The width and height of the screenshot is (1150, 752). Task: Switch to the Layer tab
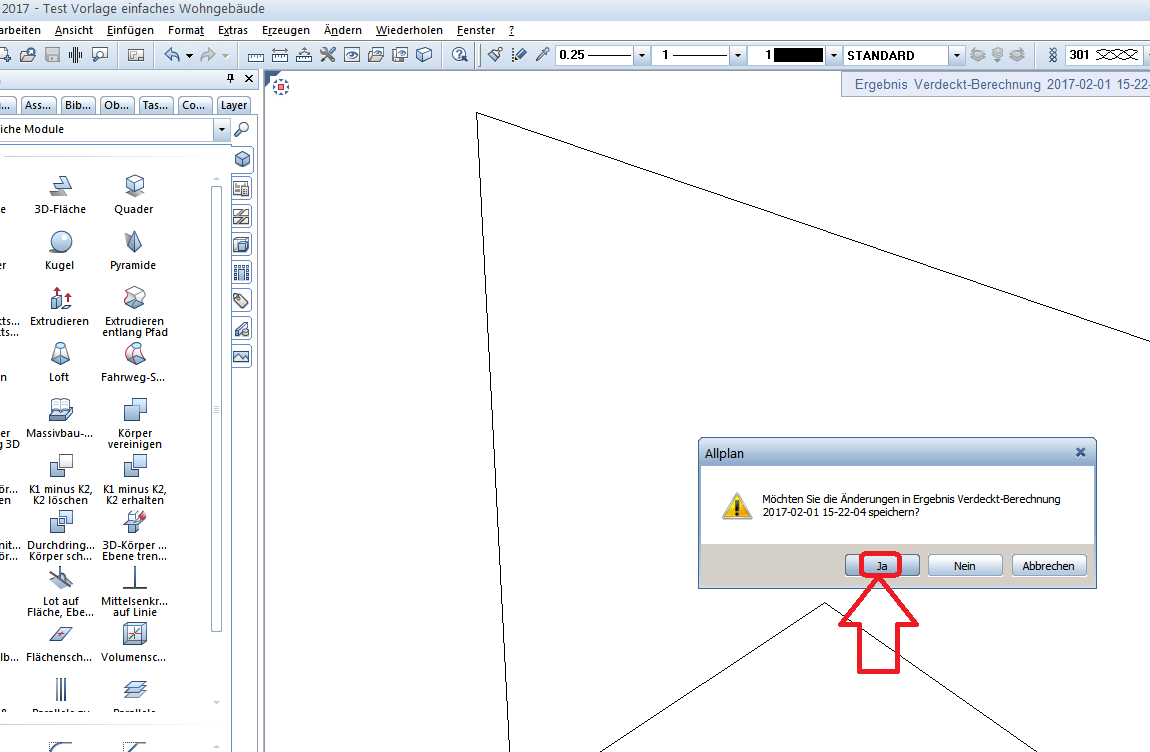coord(234,105)
